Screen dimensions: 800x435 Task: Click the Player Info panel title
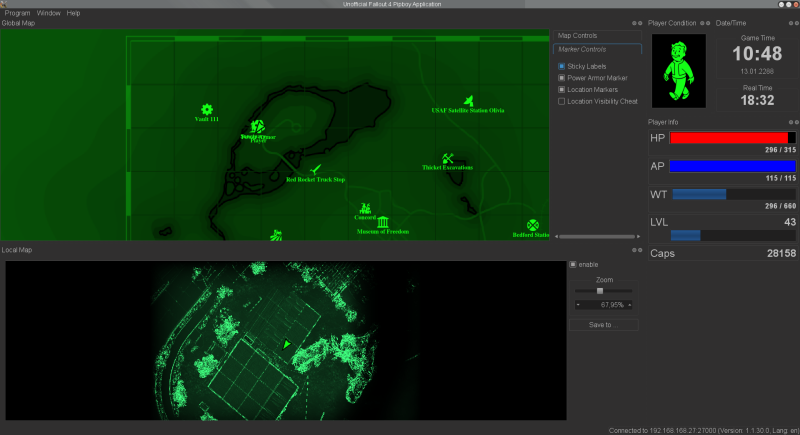(x=663, y=122)
